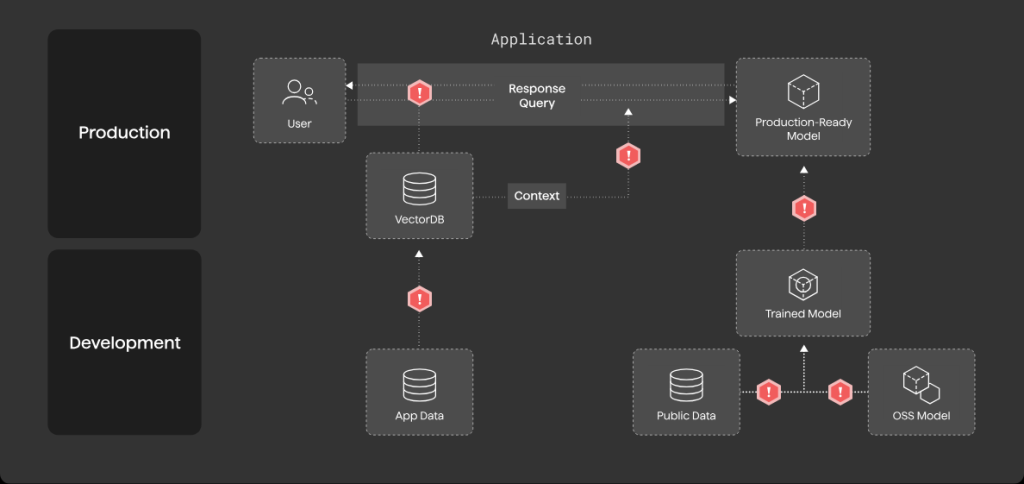This screenshot has width=1024, height=484.
Task: Select the VectorDB database icon
Action: [x=419, y=189]
